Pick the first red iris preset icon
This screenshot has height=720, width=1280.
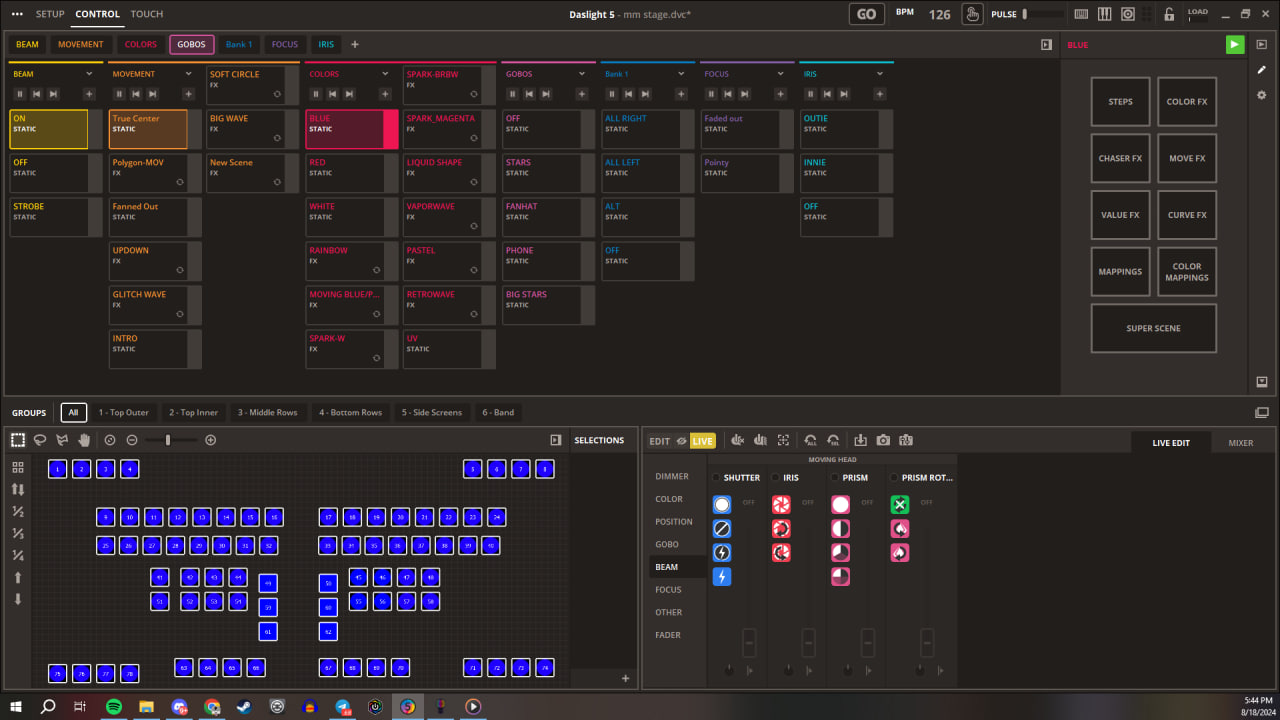pyautogui.click(x=781, y=505)
